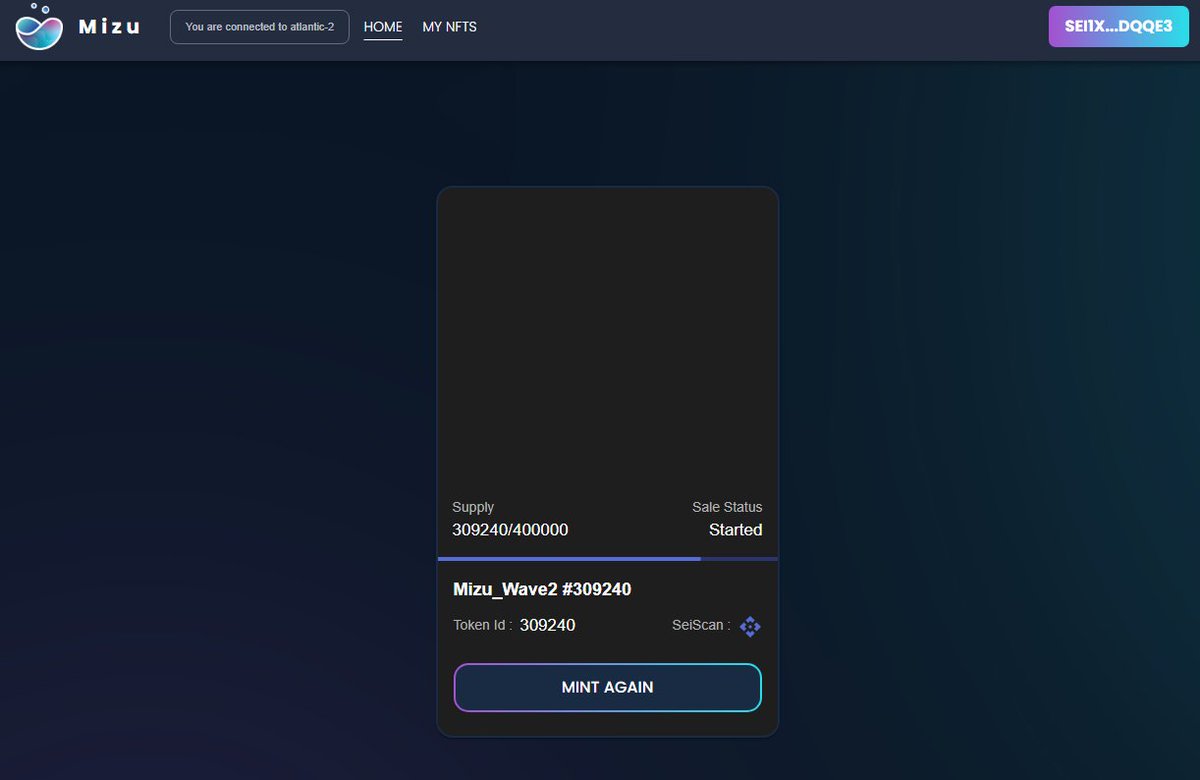Image resolution: width=1200 pixels, height=780 pixels.
Task: Select the Mizu_Wave2 #309240 title
Action: click(542, 589)
